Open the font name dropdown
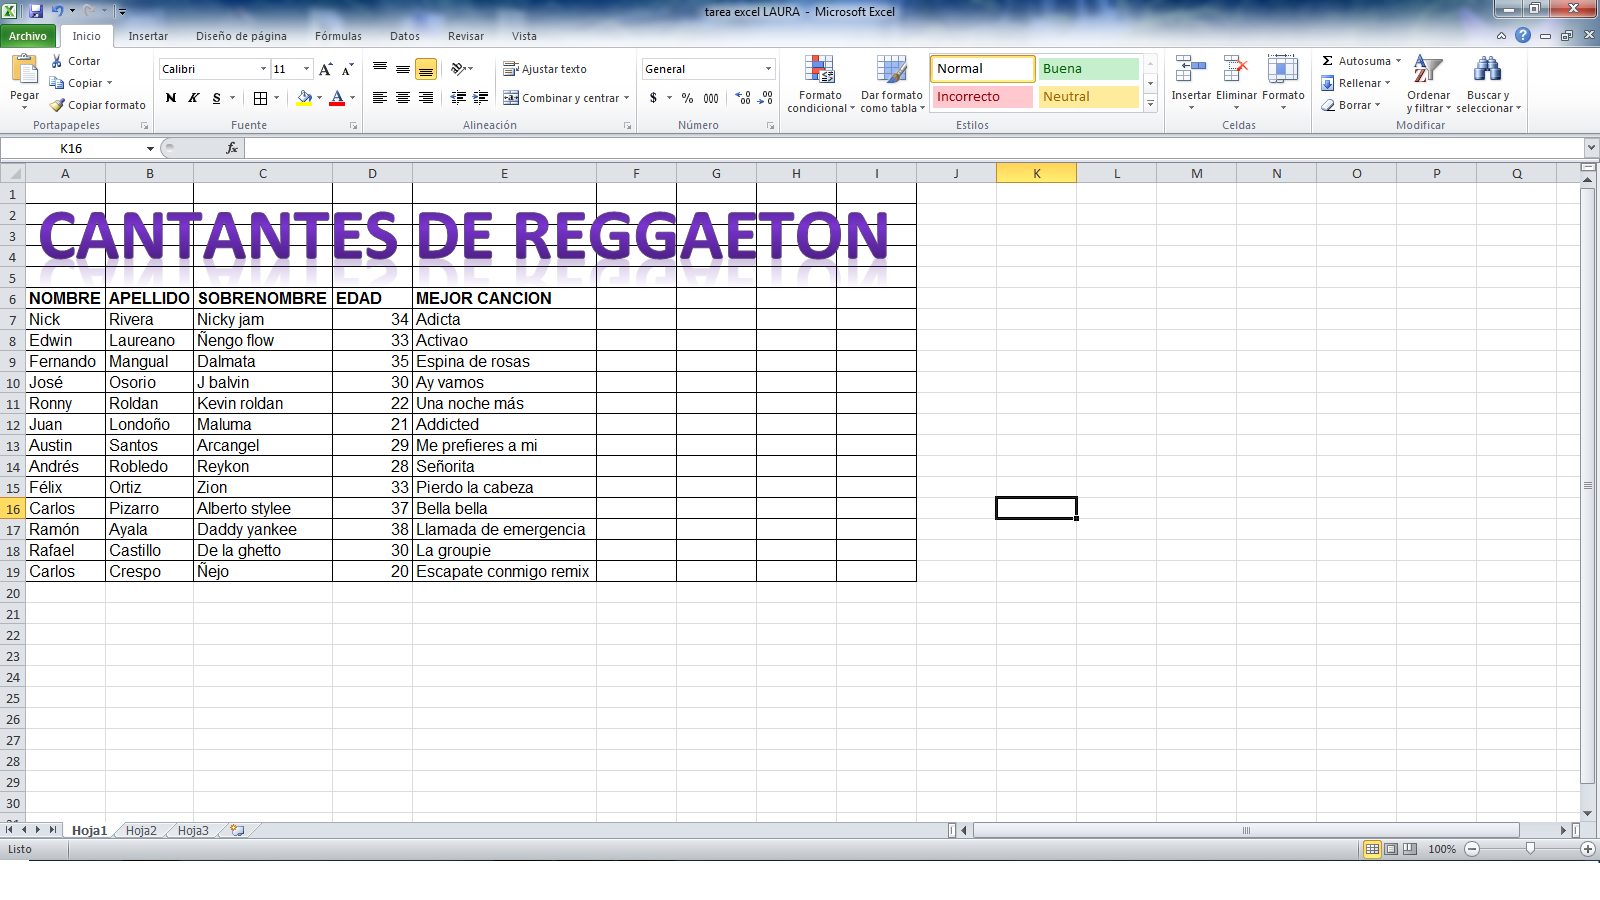Viewport: 1600px width, 900px height. pos(263,69)
